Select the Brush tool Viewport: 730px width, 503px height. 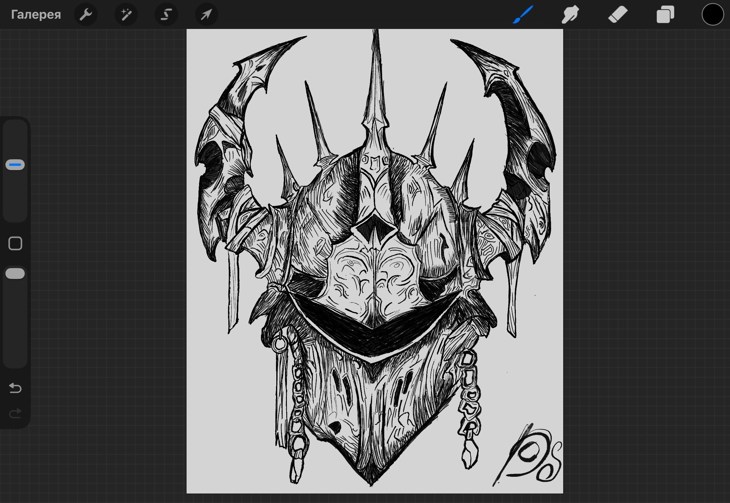tap(523, 14)
